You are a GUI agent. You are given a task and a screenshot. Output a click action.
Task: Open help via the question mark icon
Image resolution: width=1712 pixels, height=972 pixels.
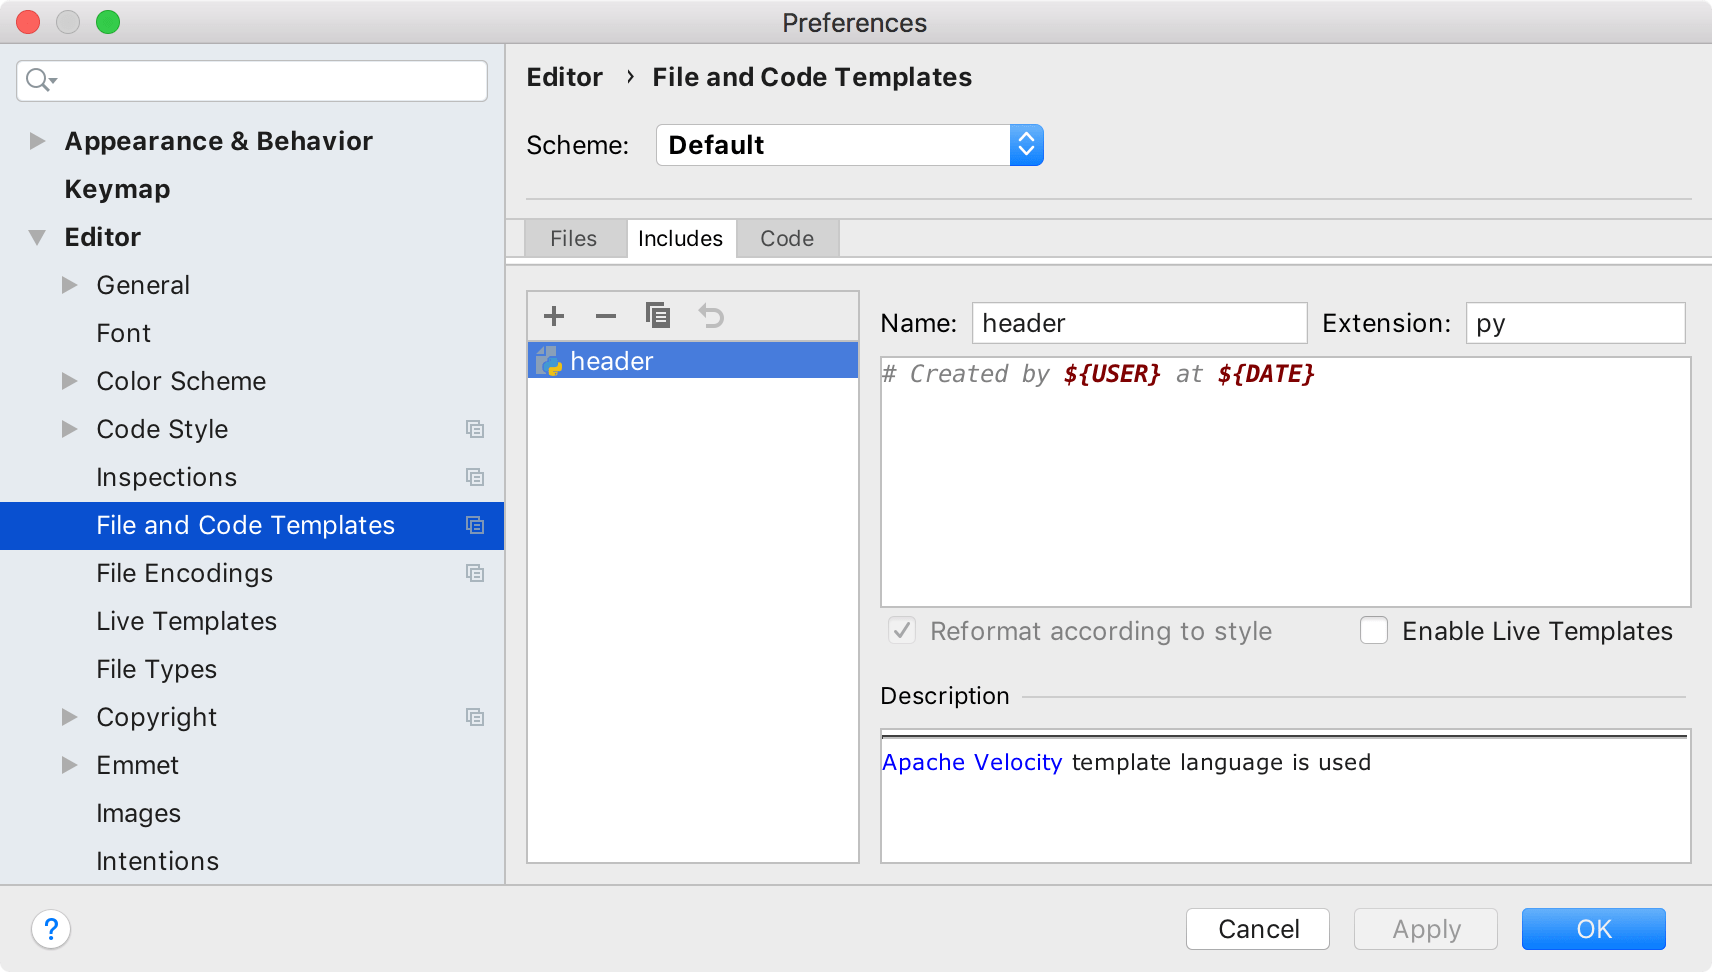[x=52, y=929]
